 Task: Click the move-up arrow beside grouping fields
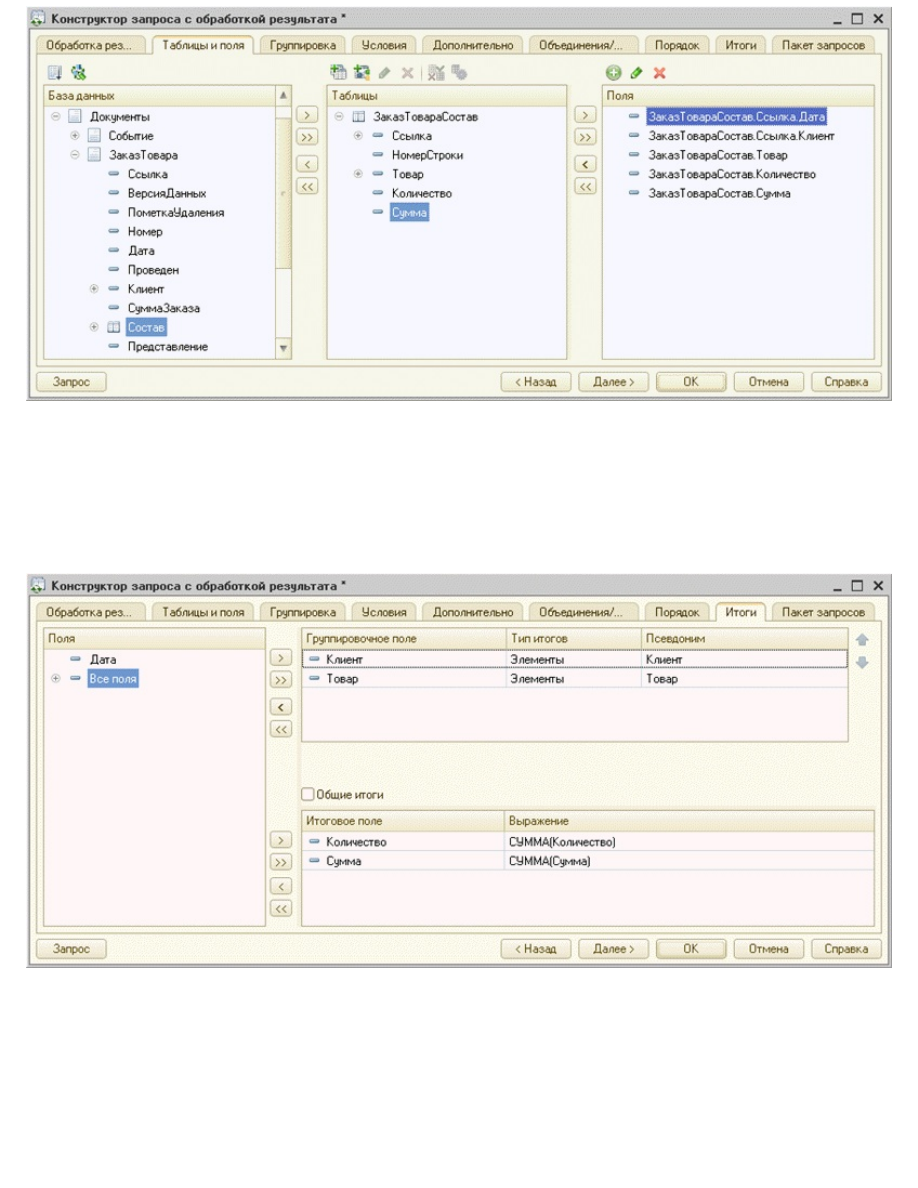863,639
